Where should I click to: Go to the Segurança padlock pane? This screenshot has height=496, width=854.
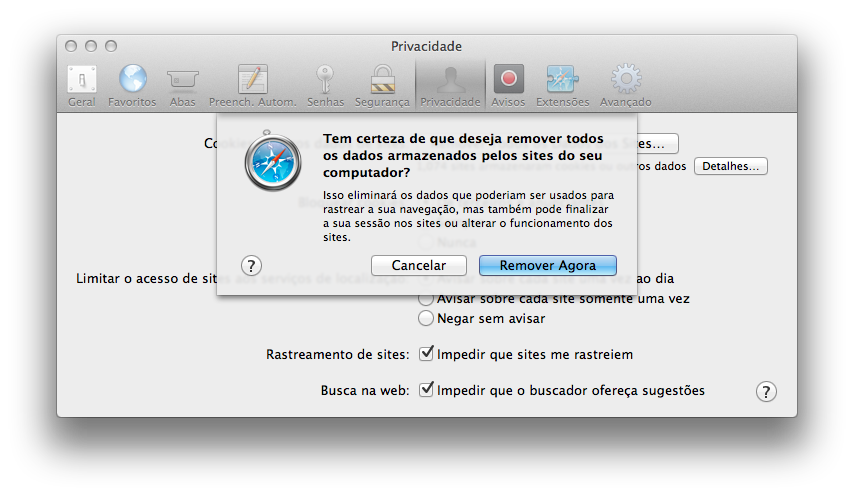click(380, 85)
